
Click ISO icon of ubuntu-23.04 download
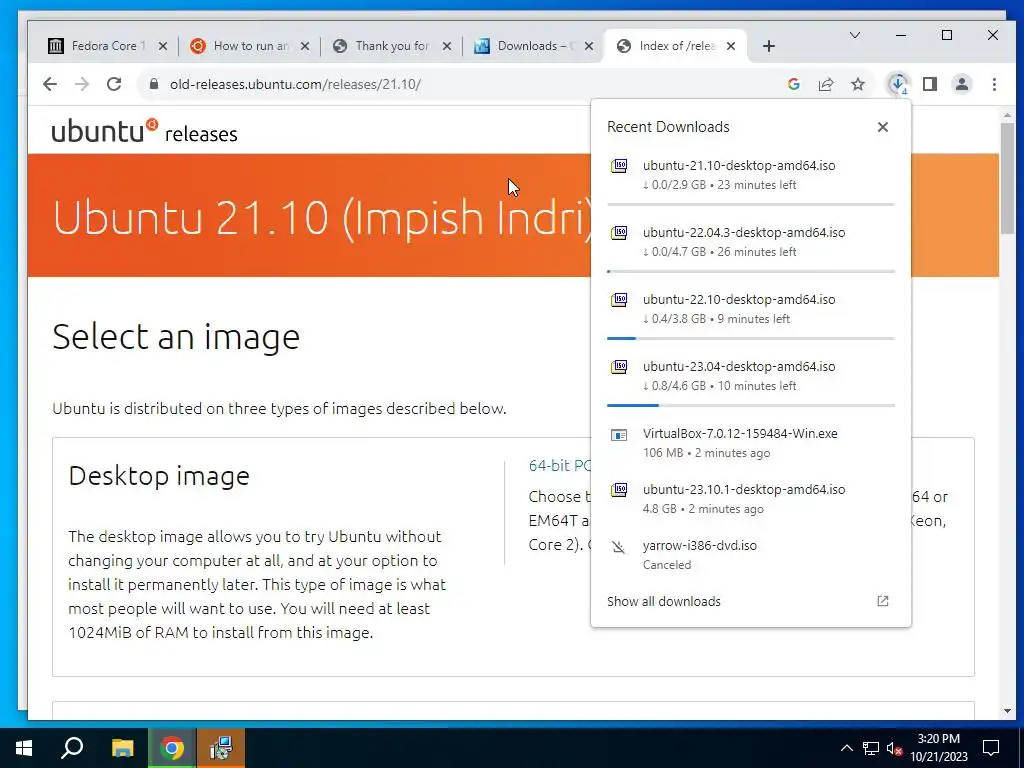619,366
